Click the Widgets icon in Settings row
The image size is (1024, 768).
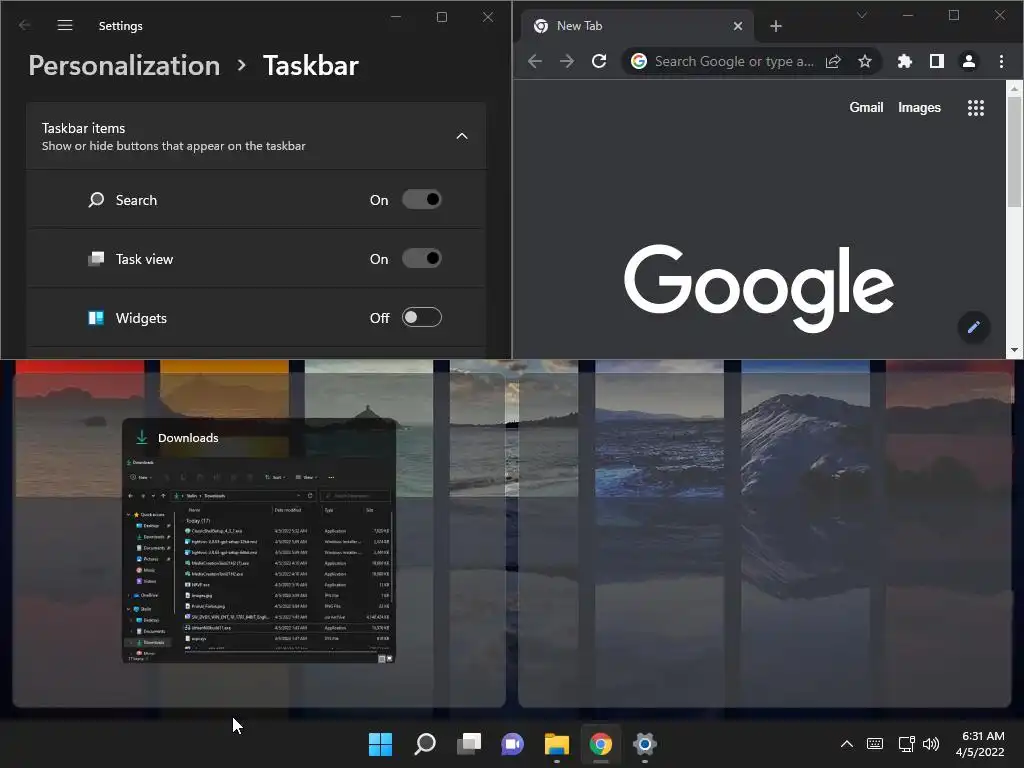pos(96,317)
